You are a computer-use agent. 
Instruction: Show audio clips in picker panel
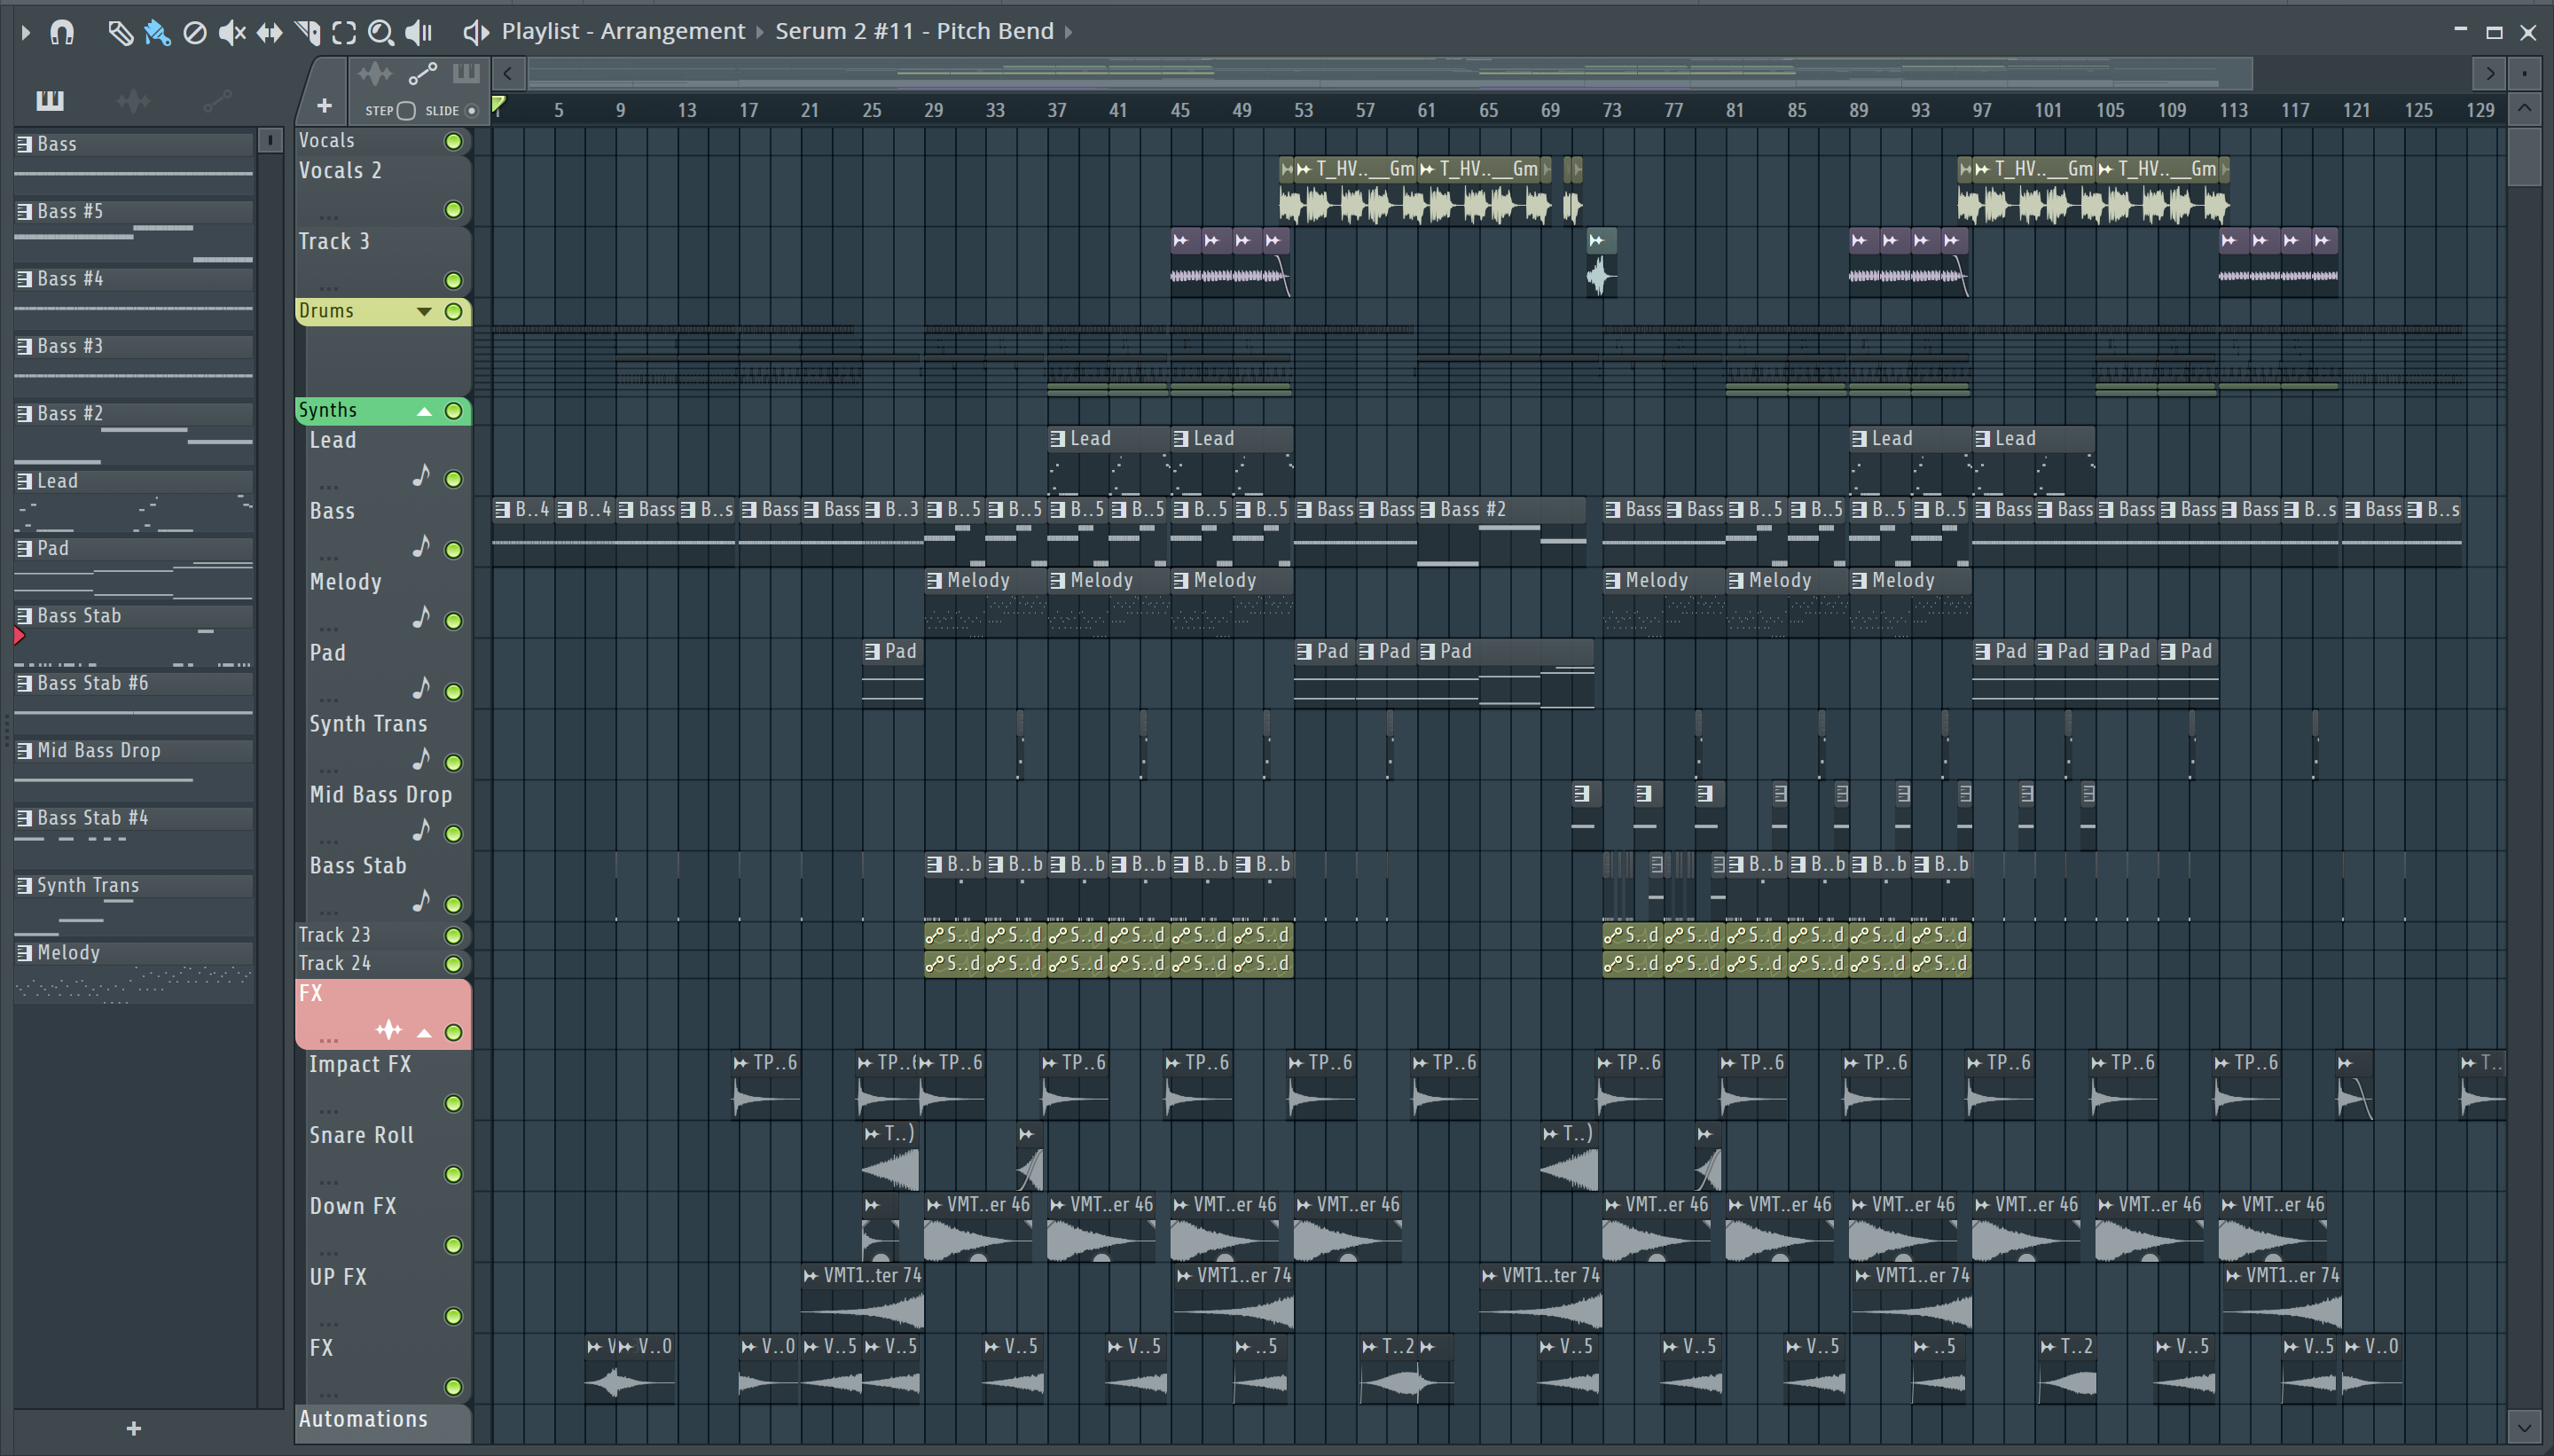[133, 100]
